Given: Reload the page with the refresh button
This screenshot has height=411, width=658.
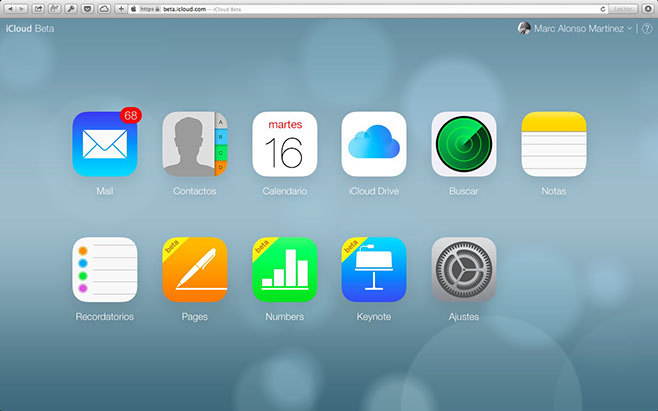Looking at the screenshot, I should point(602,8).
